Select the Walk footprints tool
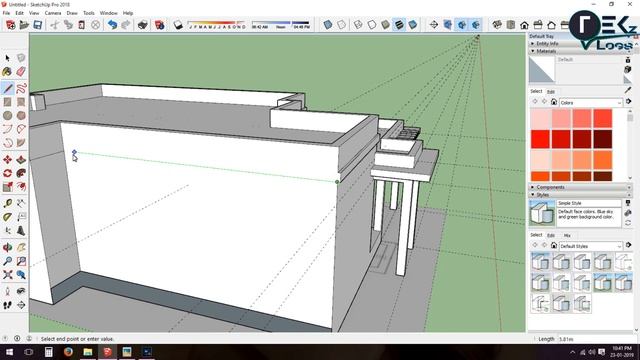 coord(7,305)
